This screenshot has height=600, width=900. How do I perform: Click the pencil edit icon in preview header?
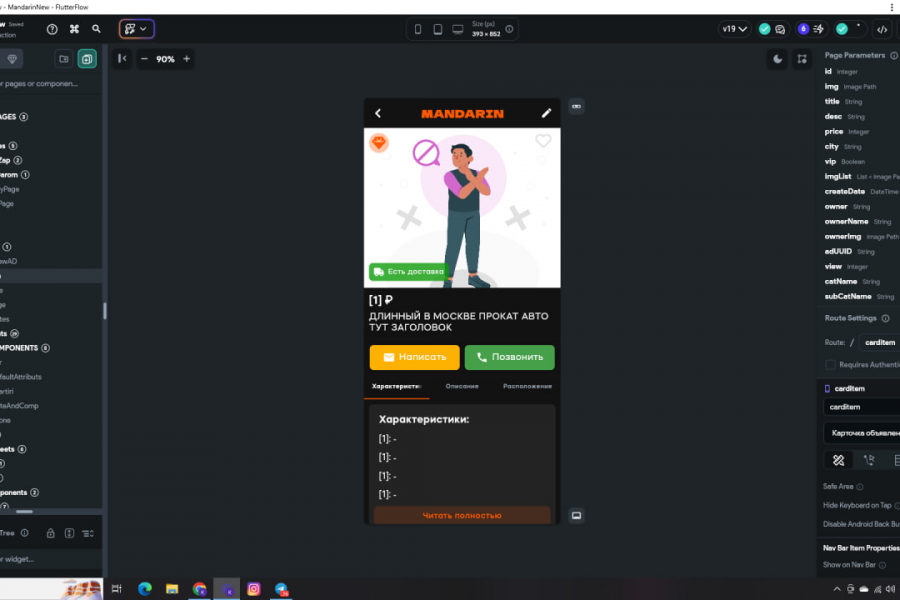coord(546,113)
